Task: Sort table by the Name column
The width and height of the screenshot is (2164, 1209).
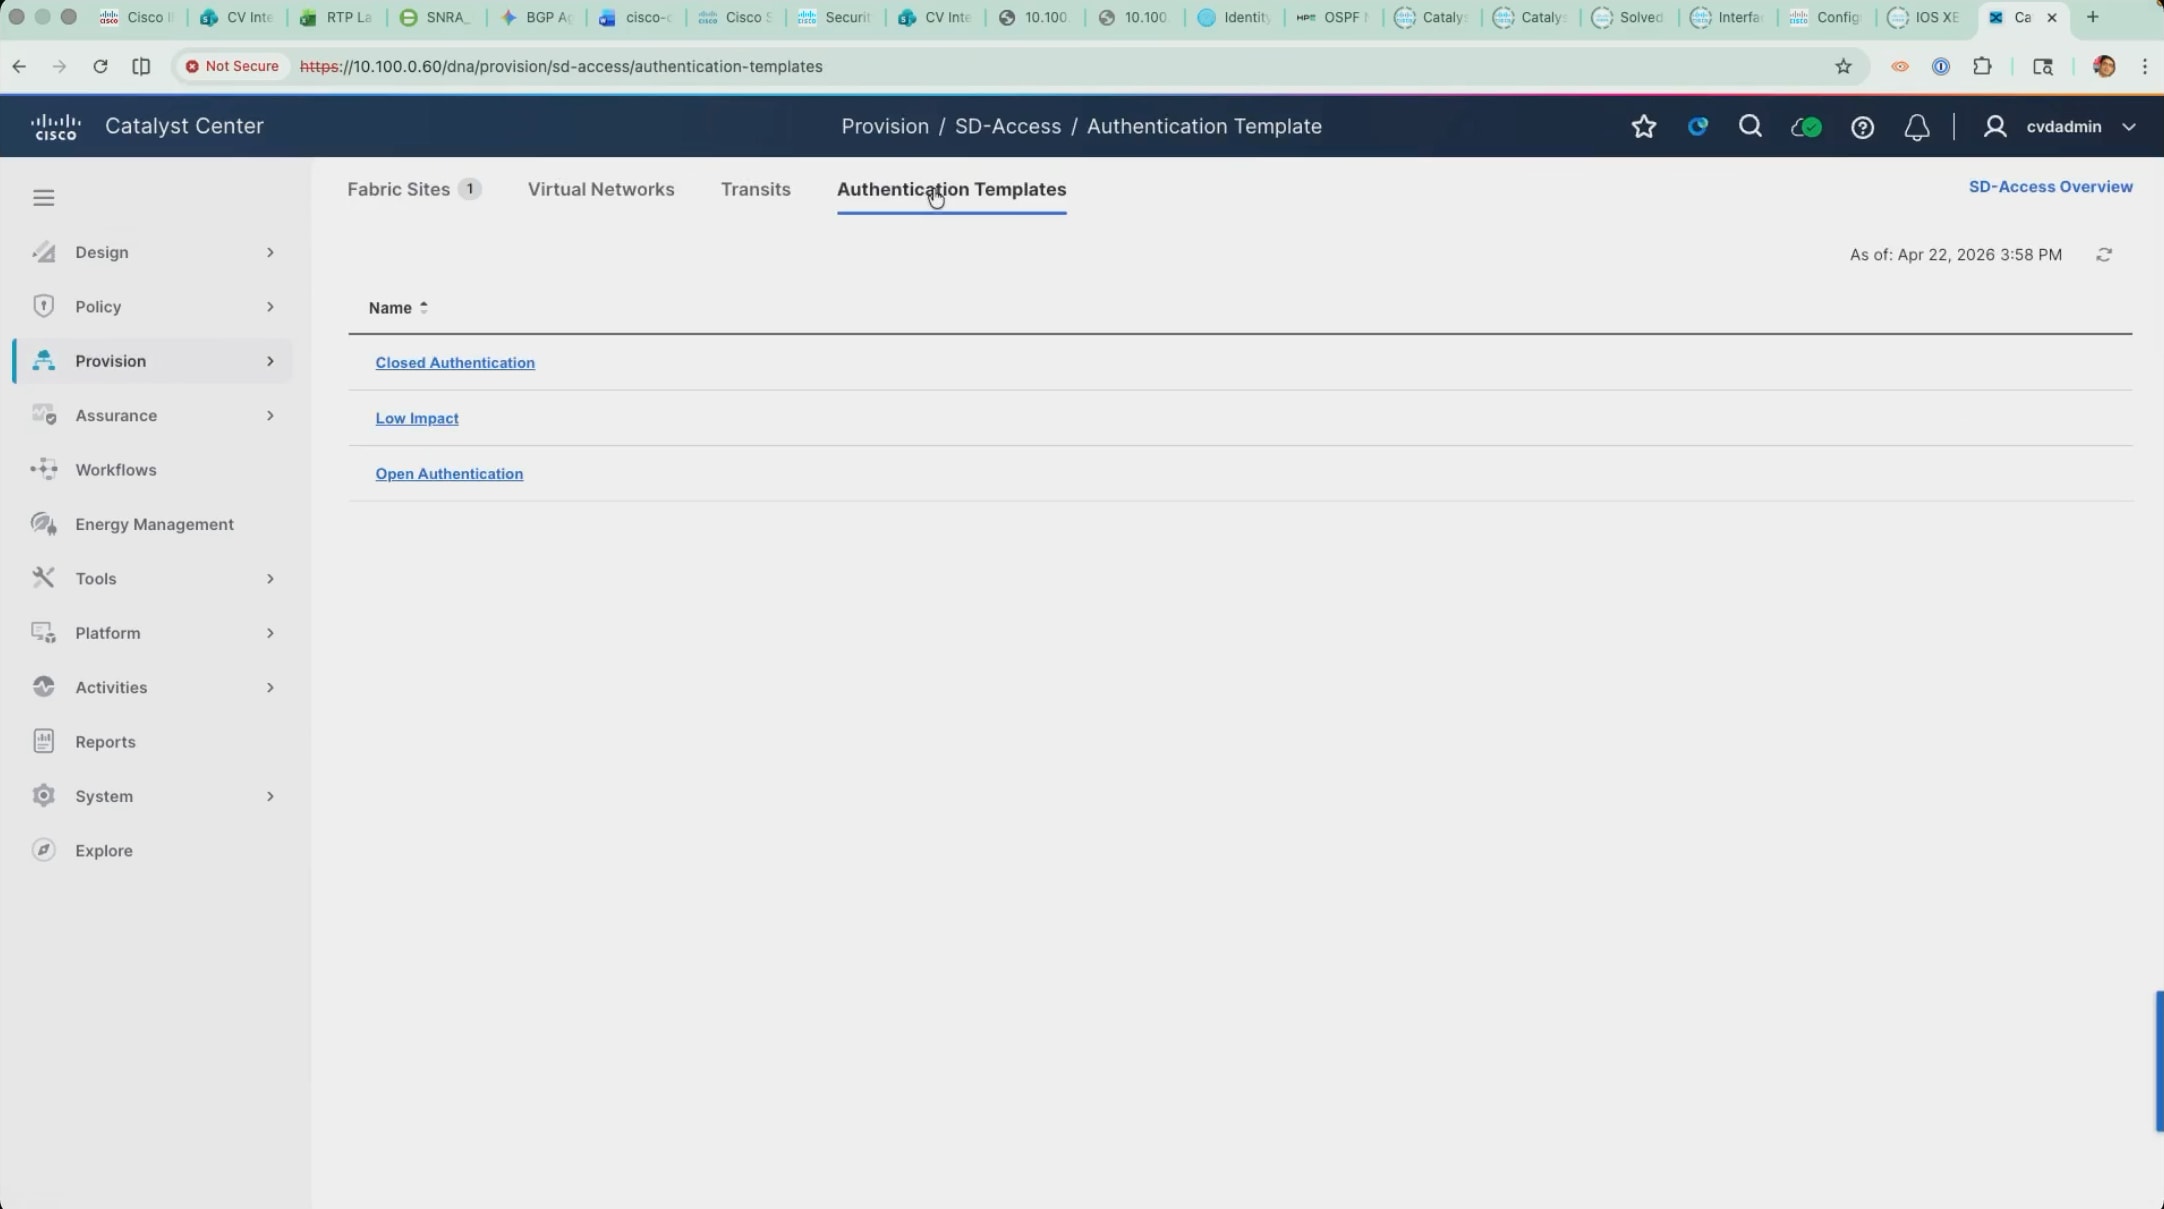Action: tap(398, 308)
